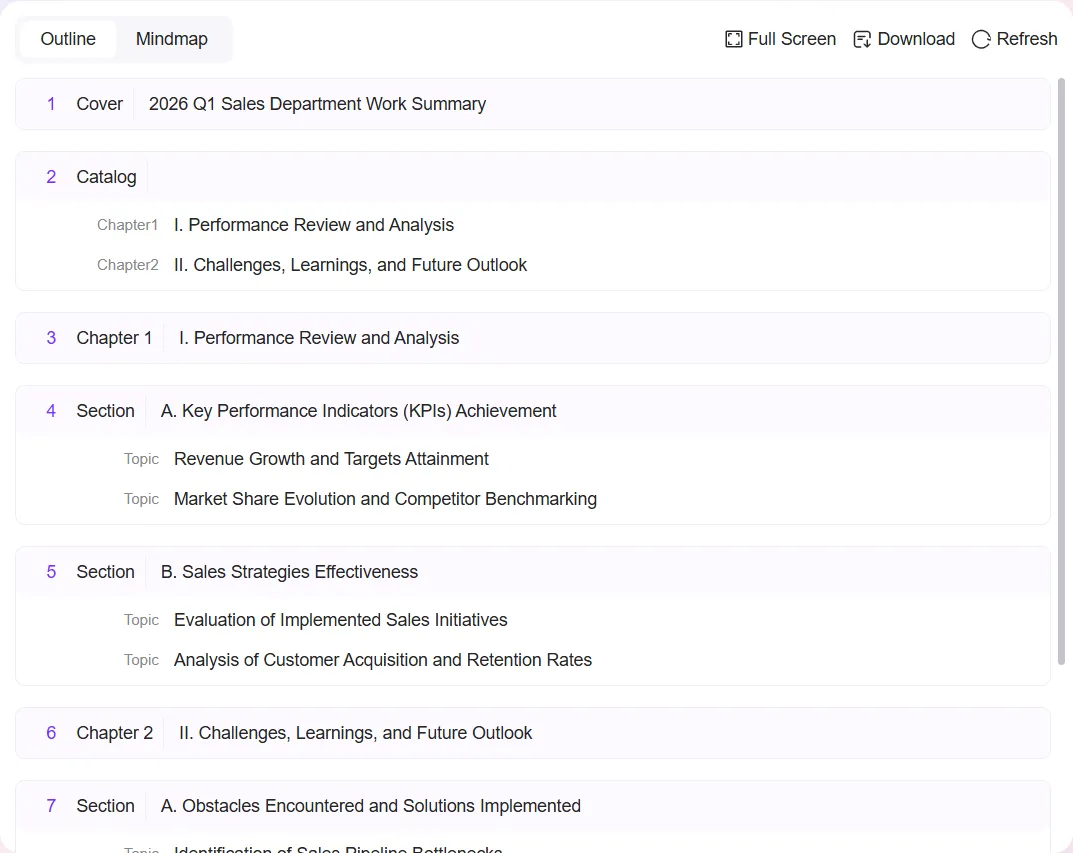The height and width of the screenshot is (853, 1073).
Task: Select the Catalog slide row
Action: click(x=106, y=177)
